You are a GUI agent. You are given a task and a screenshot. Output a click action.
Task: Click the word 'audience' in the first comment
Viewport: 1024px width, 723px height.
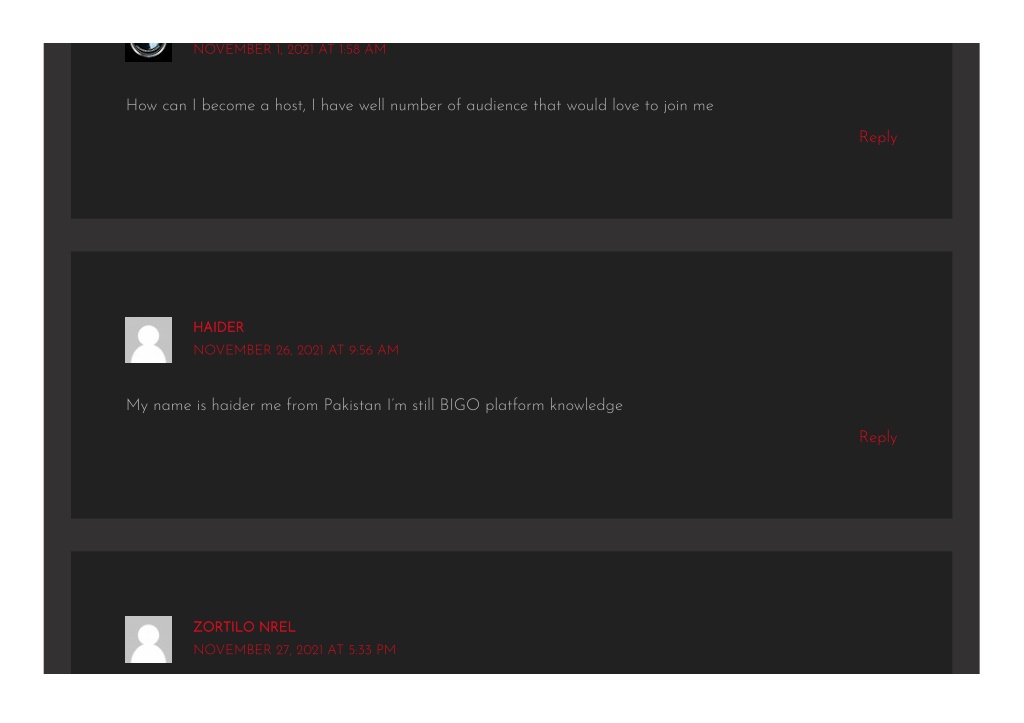tap(496, 106)
